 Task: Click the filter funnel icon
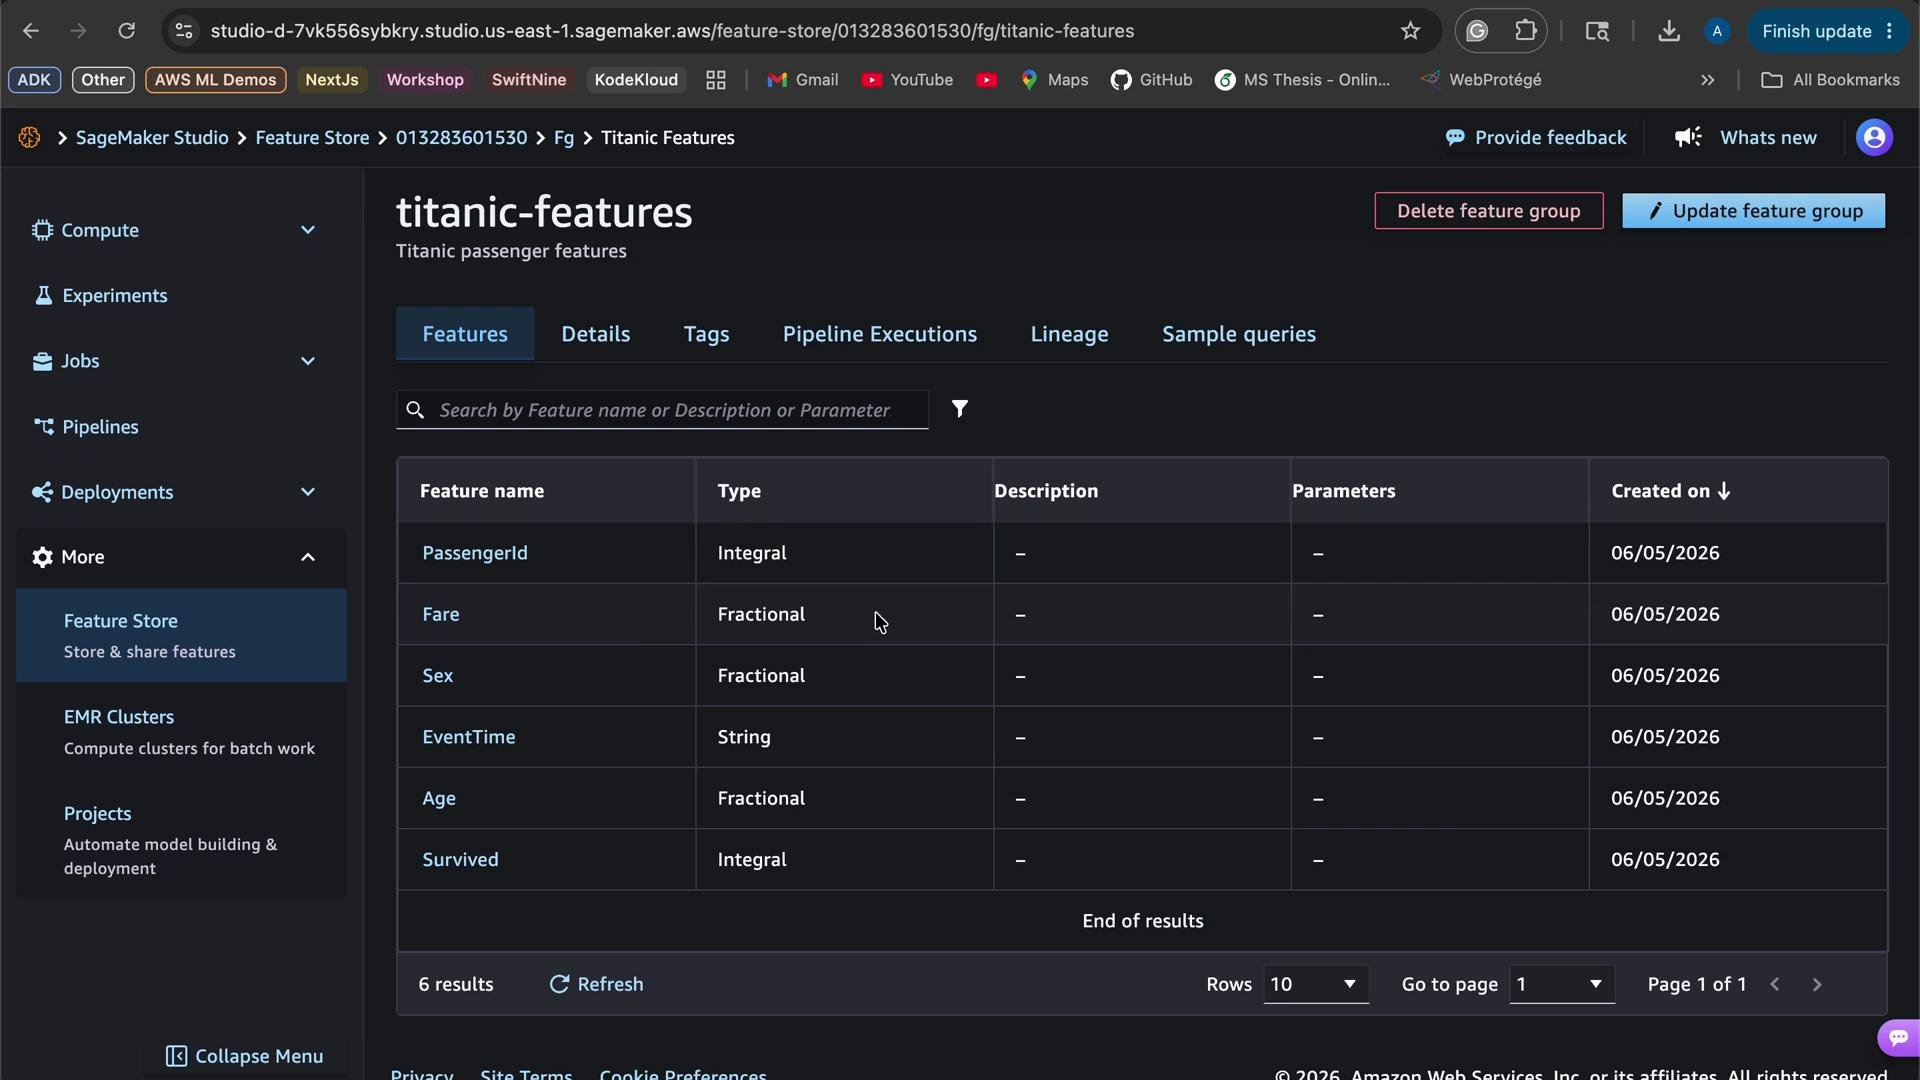click(x=959, y=409)
